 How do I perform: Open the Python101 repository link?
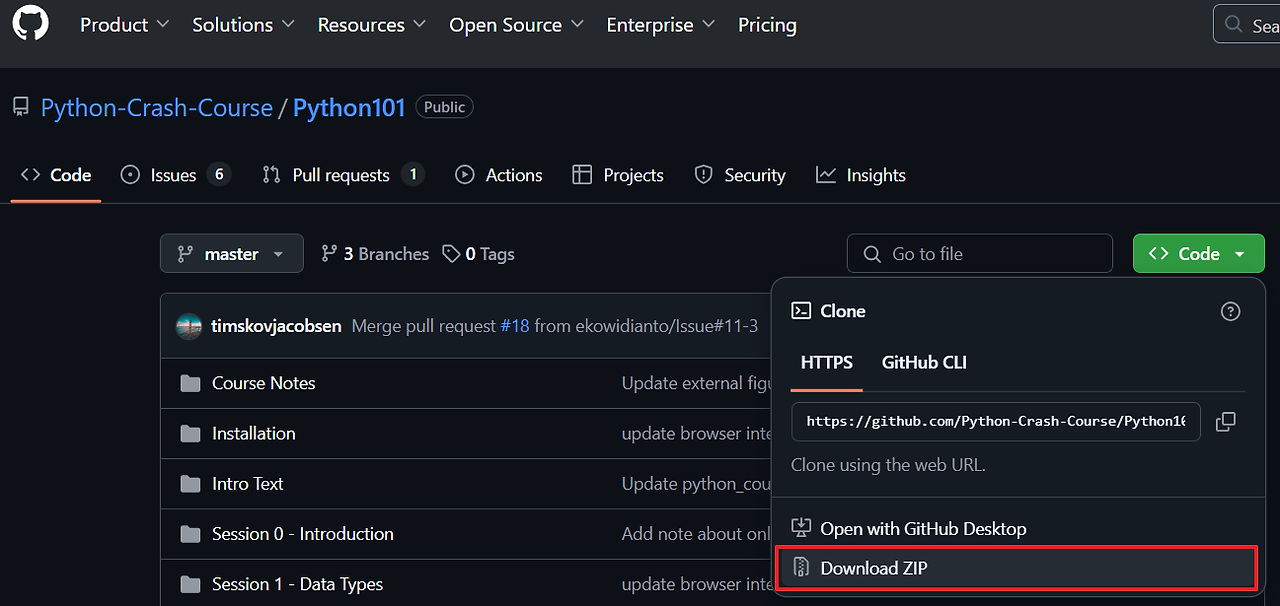point(349,108)
